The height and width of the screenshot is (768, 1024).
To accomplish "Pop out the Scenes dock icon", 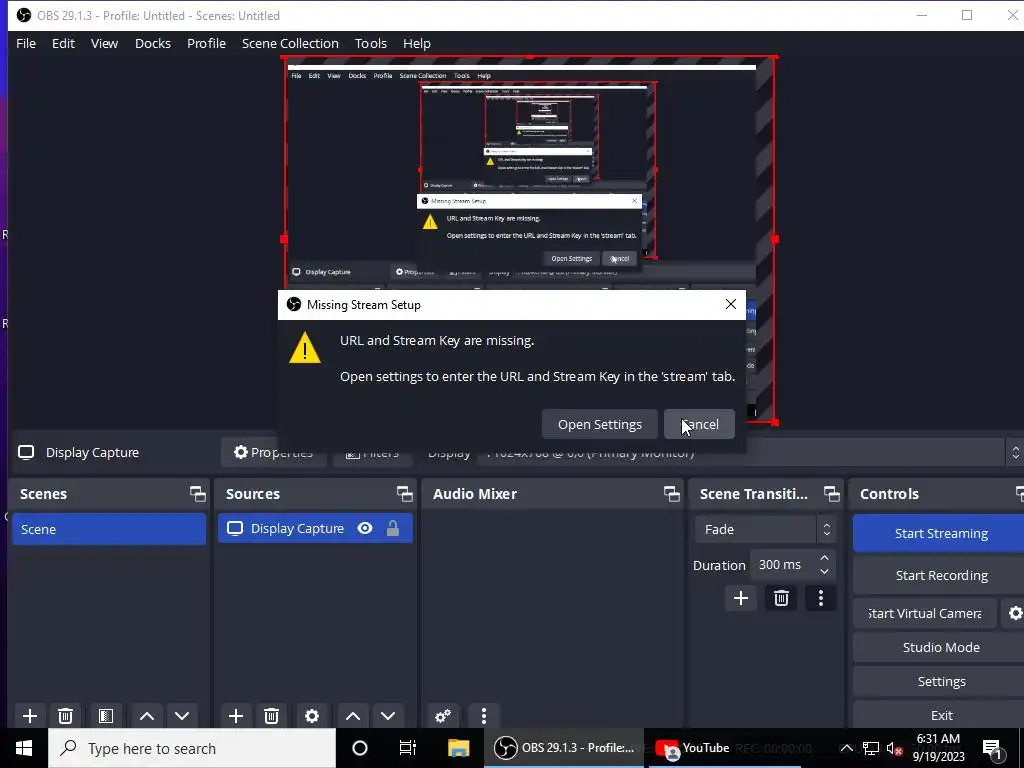I will pos(197,494).
